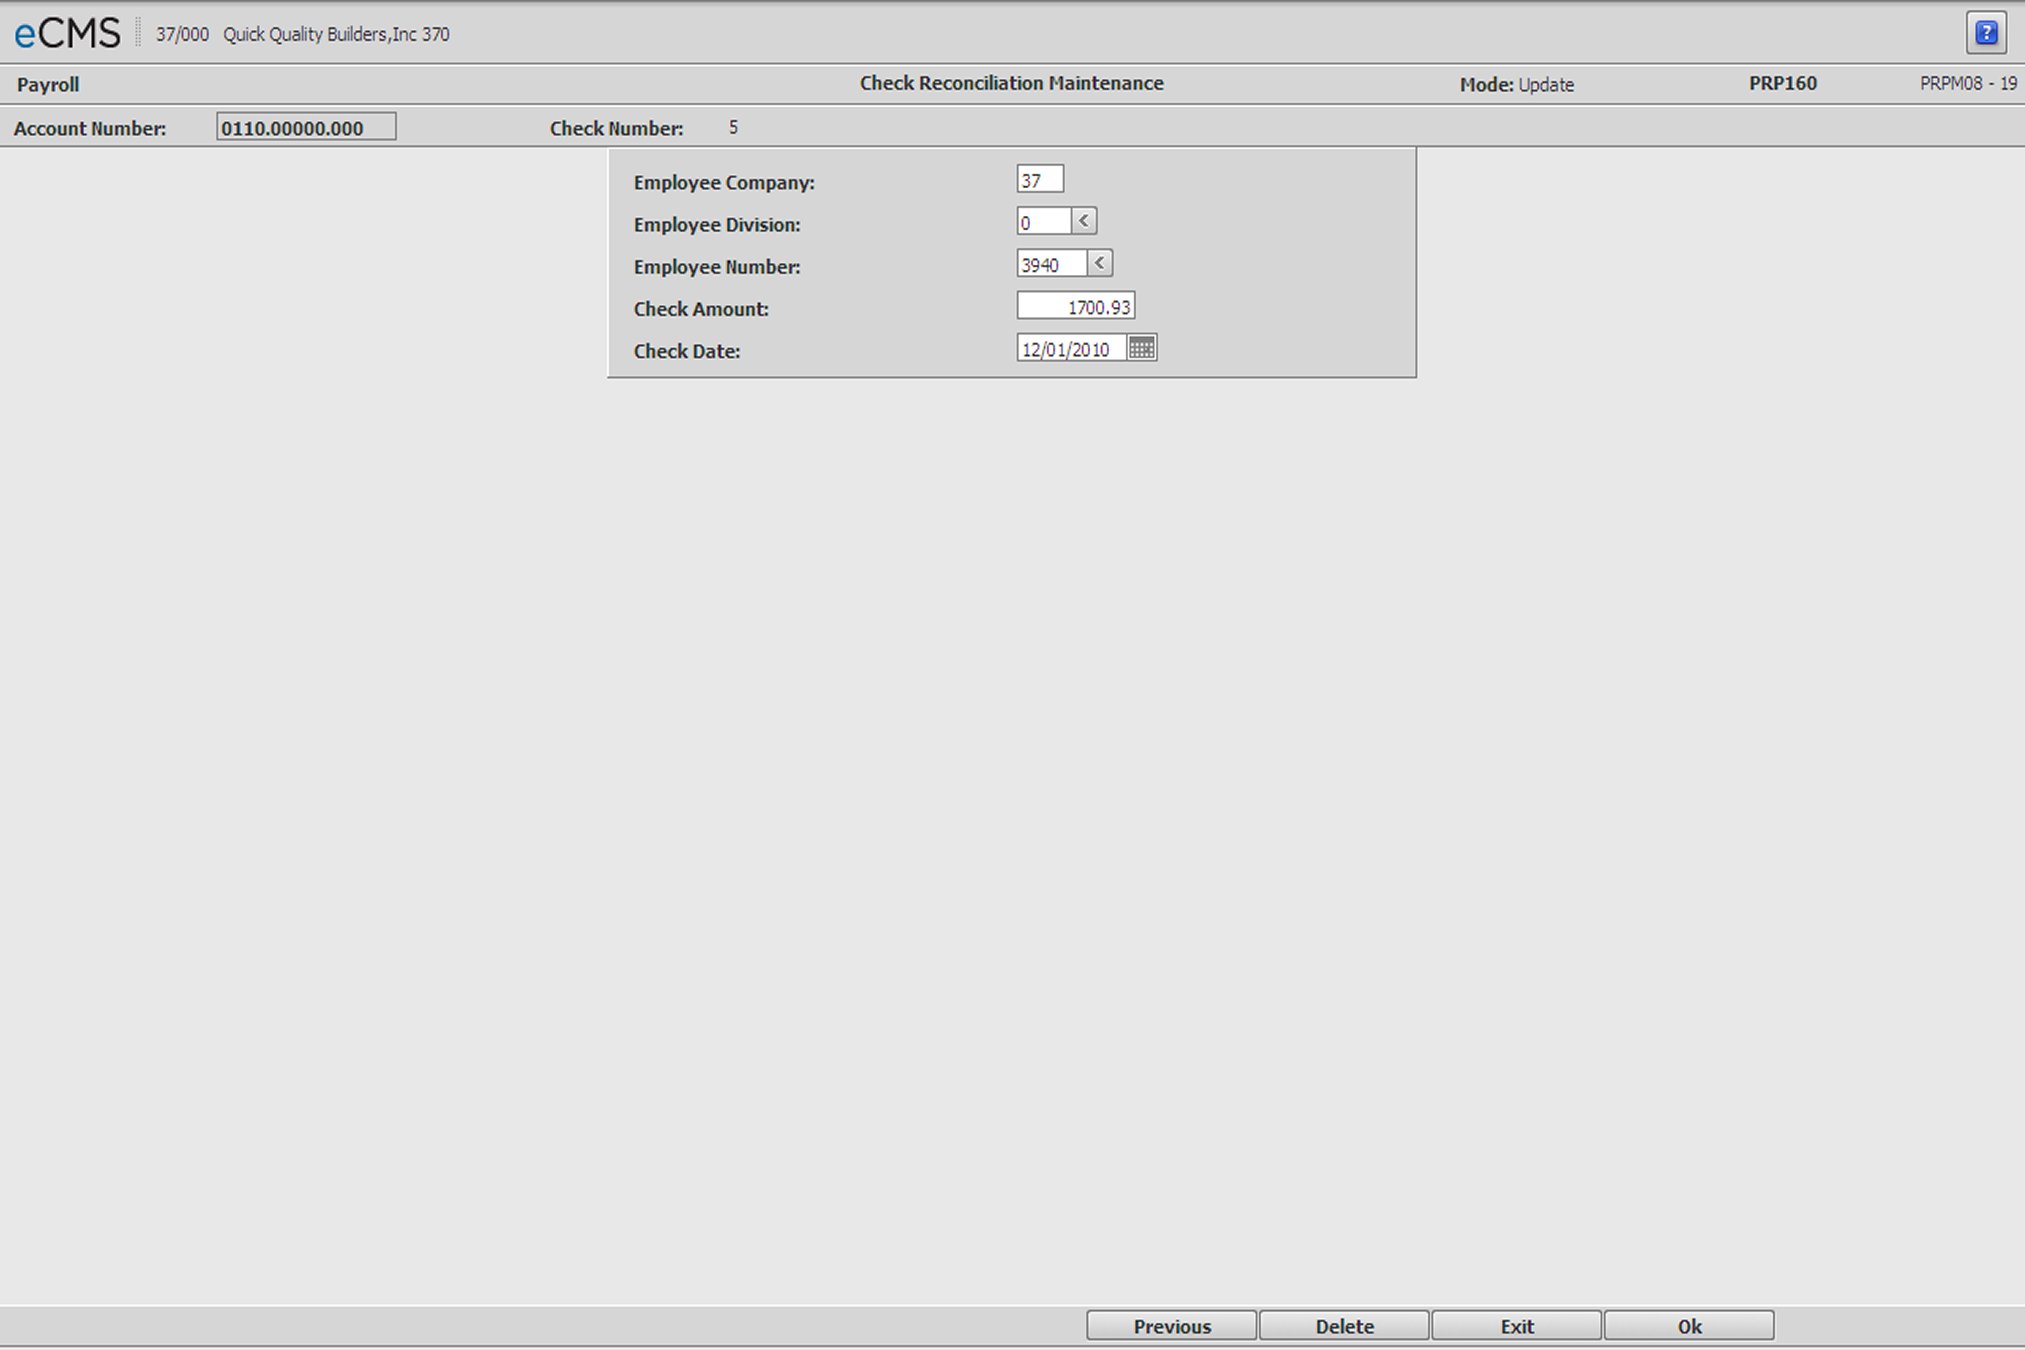Edit the Employee Company field
This screenshot has height=1350, width=2025.
1038,177
